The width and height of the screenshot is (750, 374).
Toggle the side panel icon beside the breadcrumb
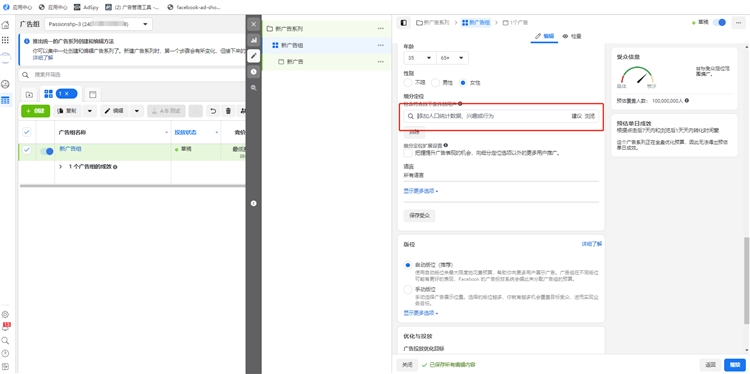(x=404, y=22)
